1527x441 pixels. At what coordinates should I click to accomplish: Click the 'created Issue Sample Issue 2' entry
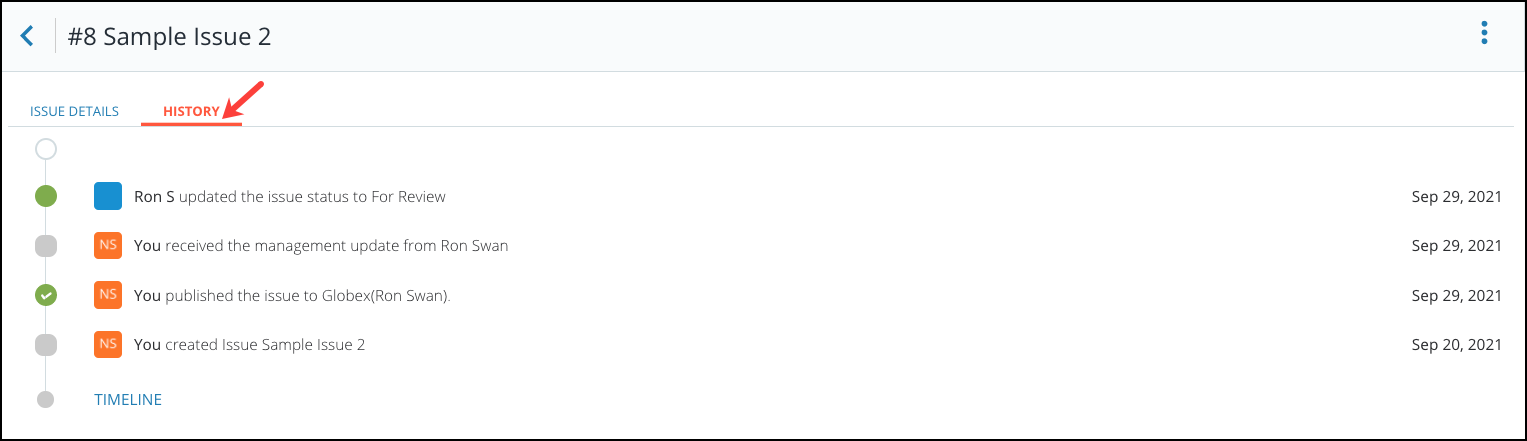(249, 344)
